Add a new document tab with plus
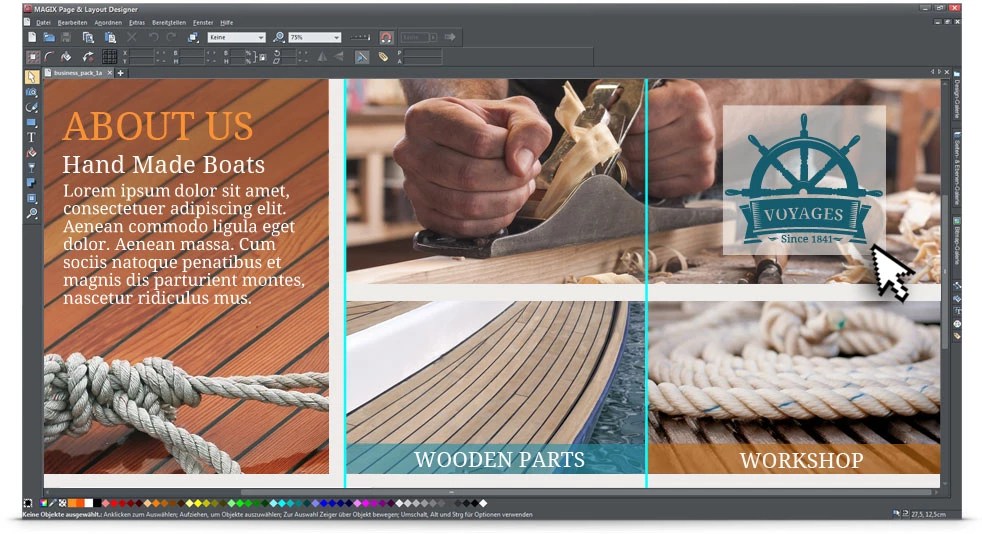This screenshot has height=534, width=982. tap(120, 73)
